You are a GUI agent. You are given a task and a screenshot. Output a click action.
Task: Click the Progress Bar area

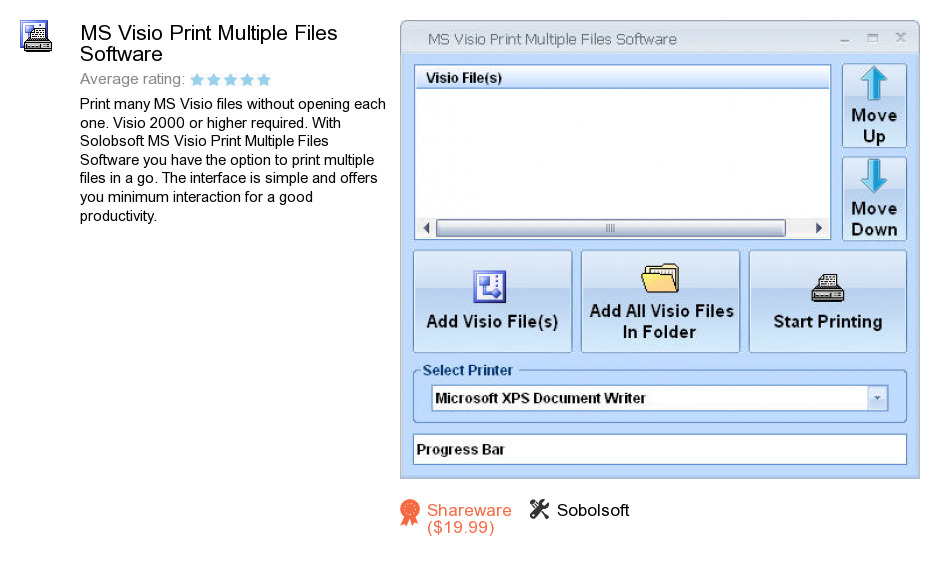(x=659, y=450)
